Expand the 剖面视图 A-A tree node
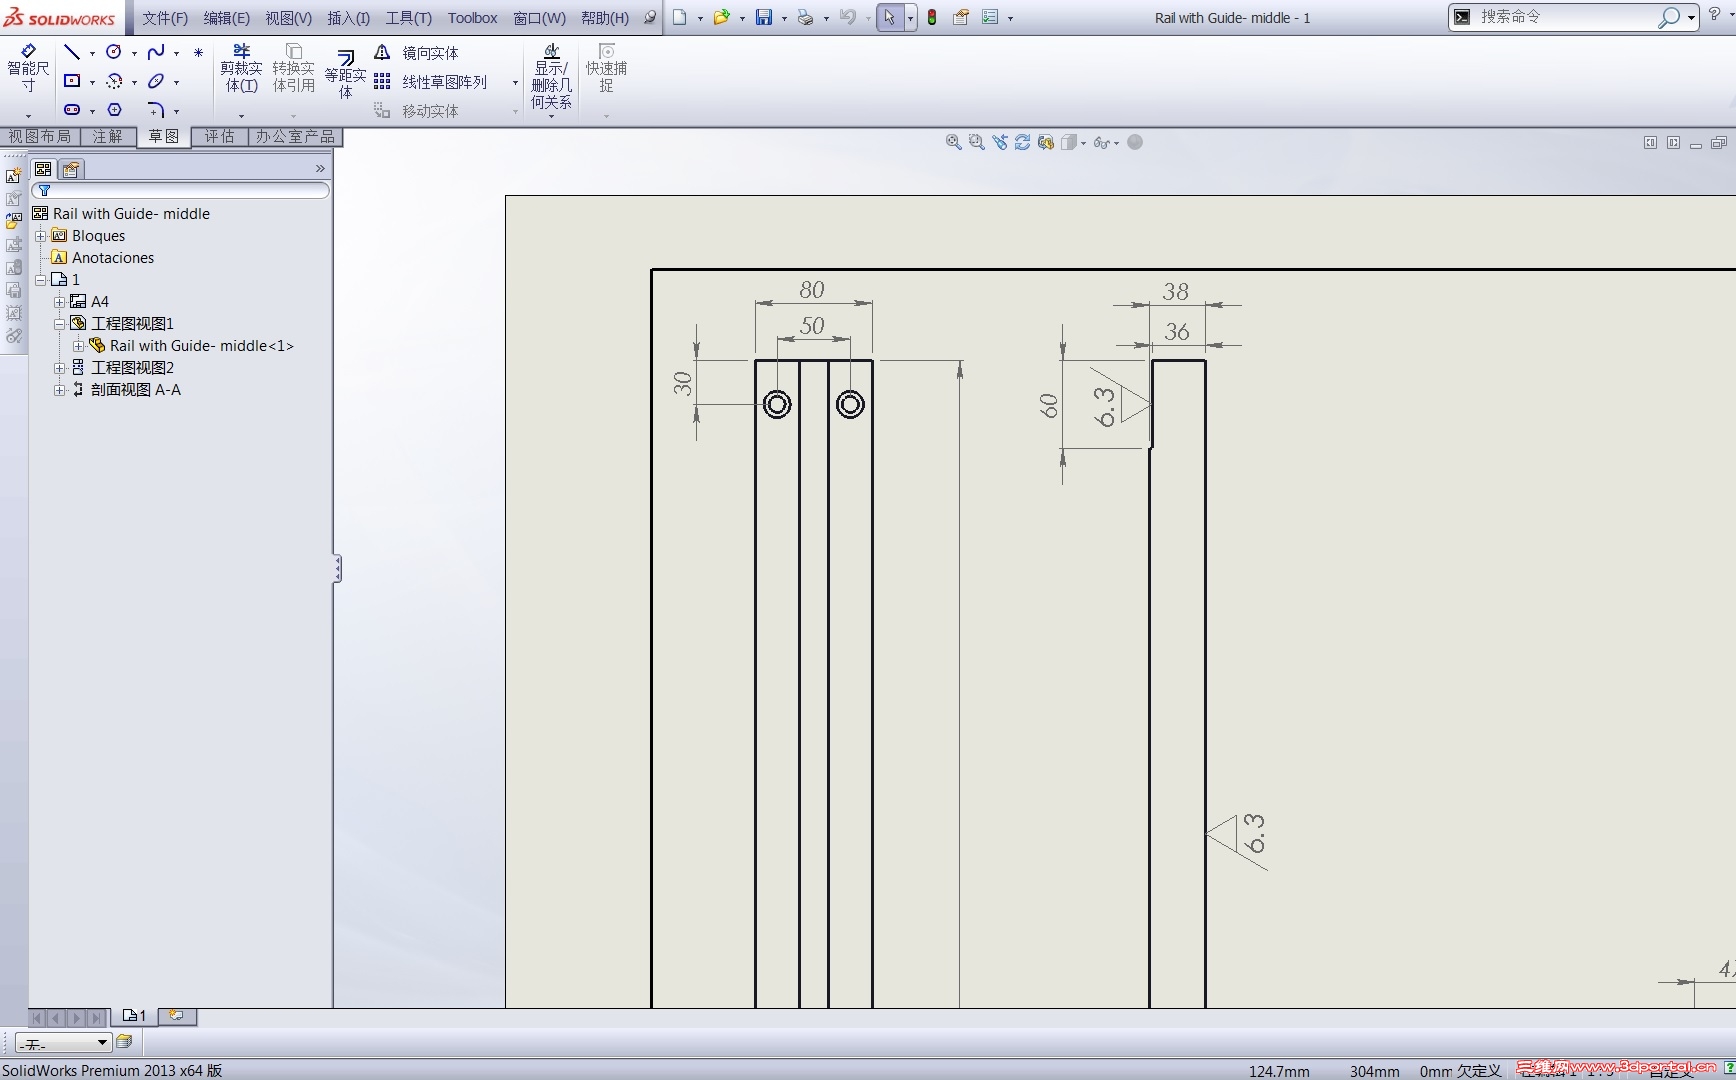Image resolution: width=1736 pixels, height=1080 pixels. 59,390
